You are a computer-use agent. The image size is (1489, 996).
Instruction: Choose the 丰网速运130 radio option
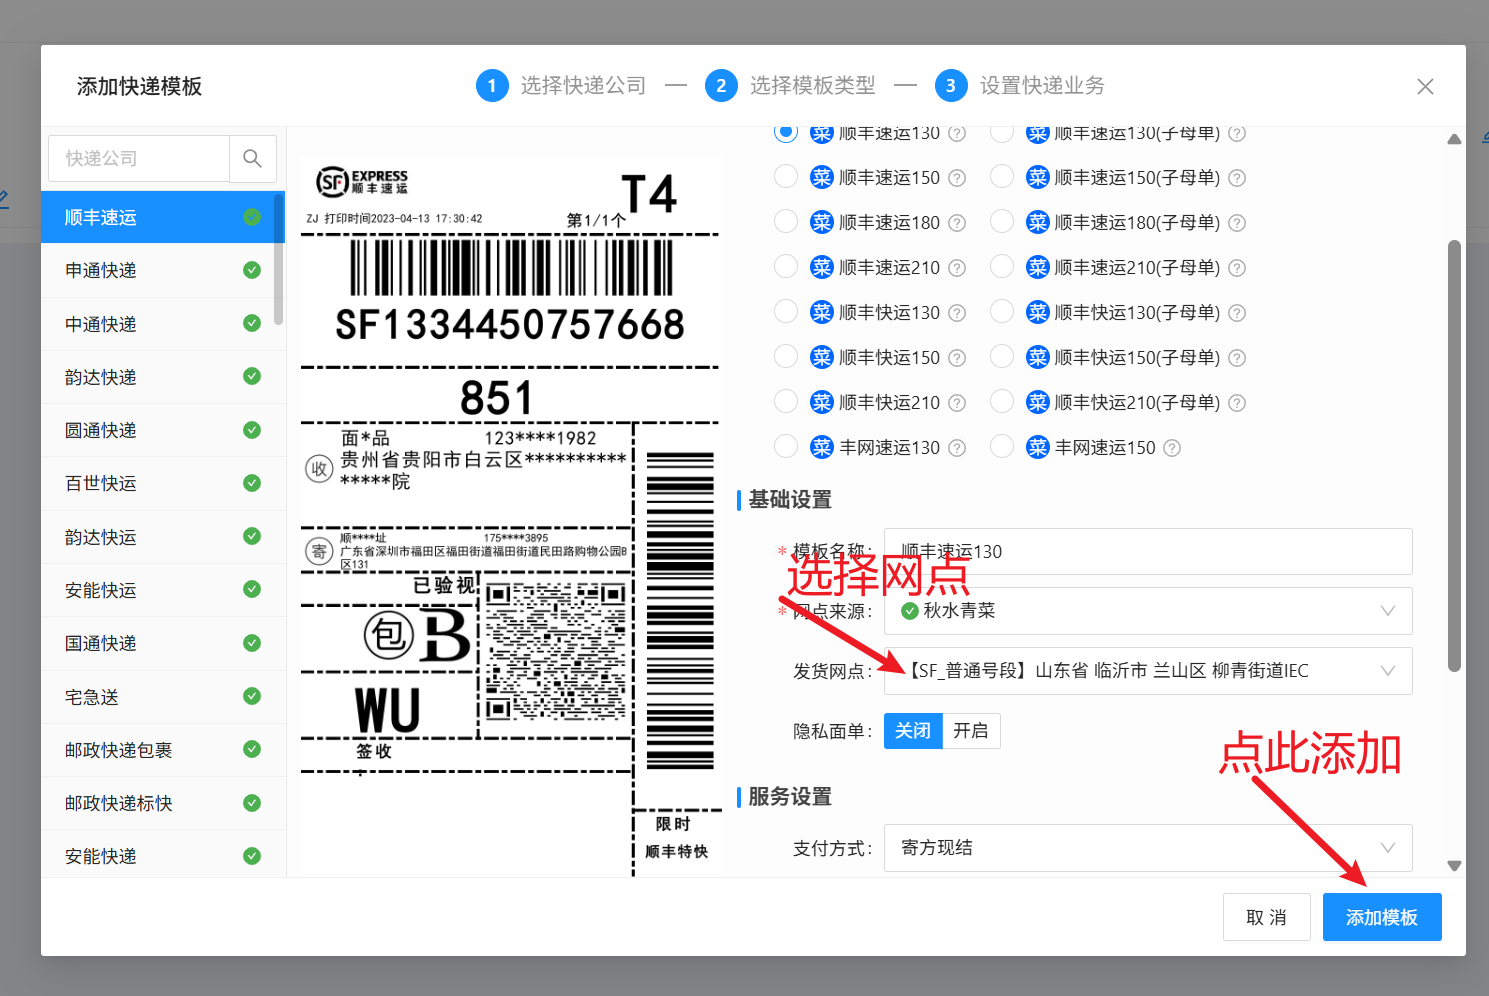[786, 447]
